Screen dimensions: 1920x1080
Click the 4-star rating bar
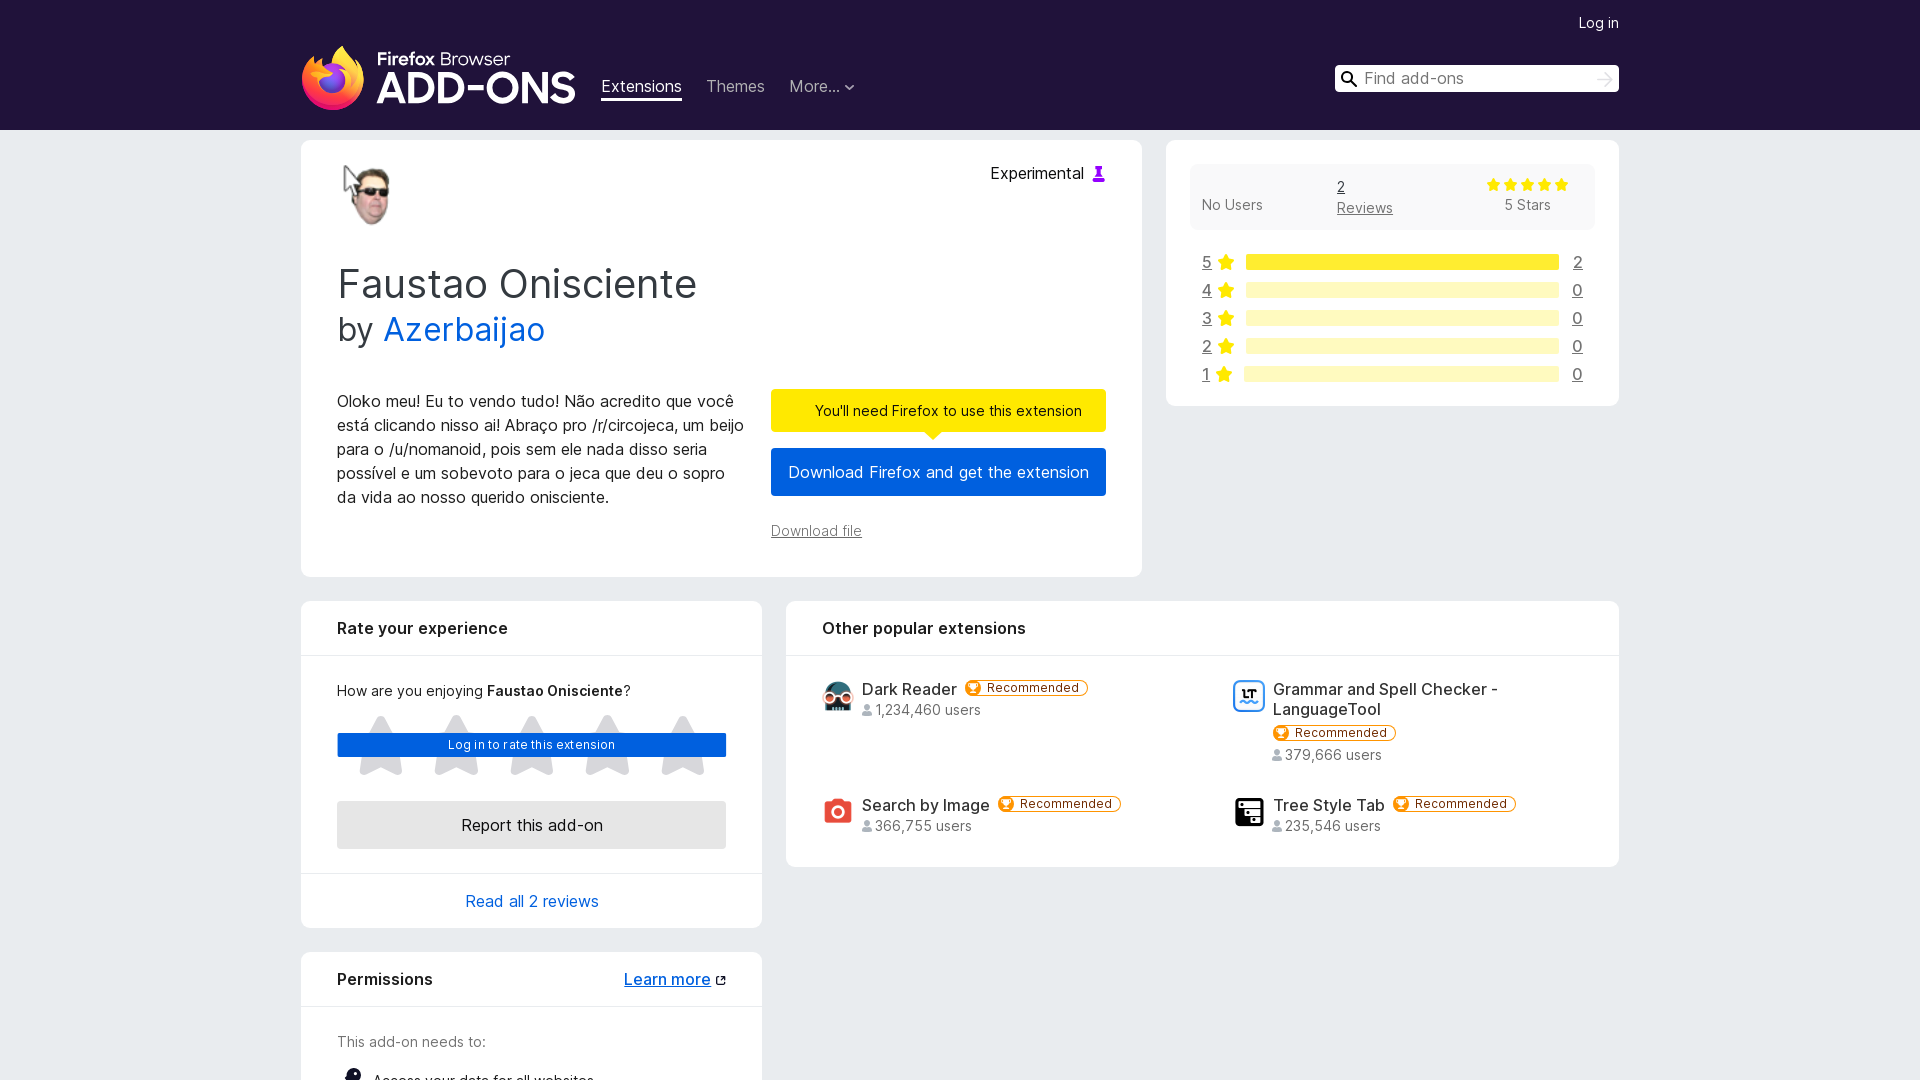[x=1402, y=290]
